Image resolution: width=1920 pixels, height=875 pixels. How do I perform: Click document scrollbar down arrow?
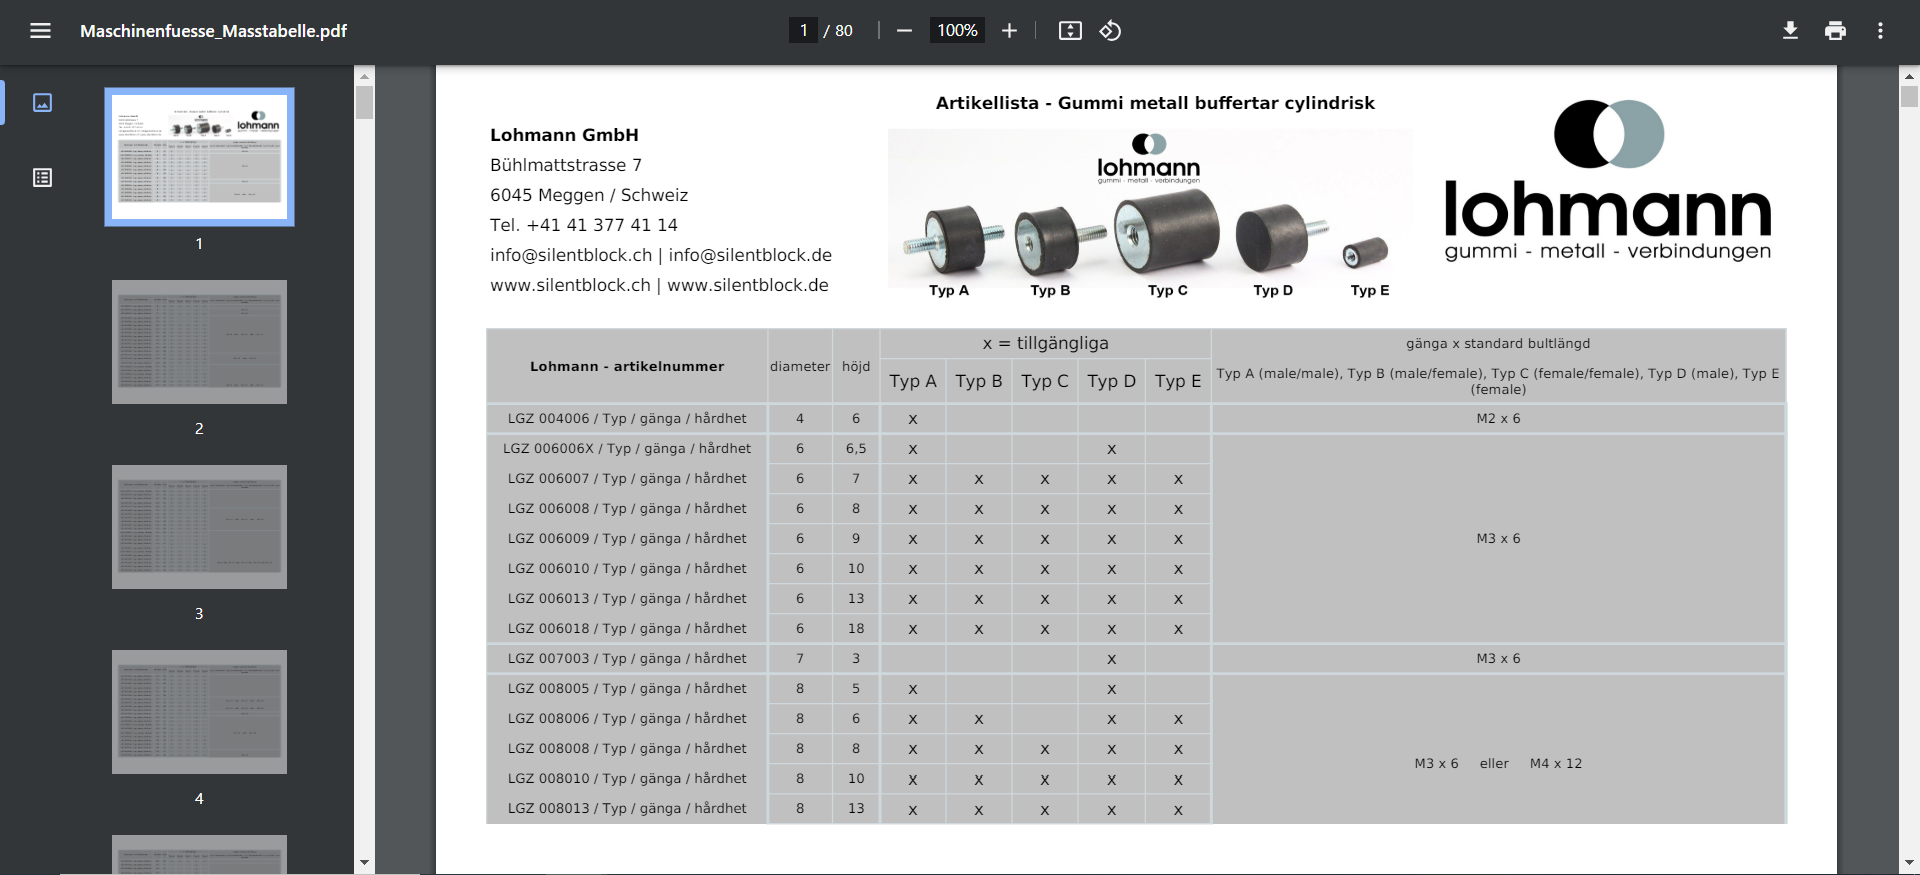click(1909, 862)
